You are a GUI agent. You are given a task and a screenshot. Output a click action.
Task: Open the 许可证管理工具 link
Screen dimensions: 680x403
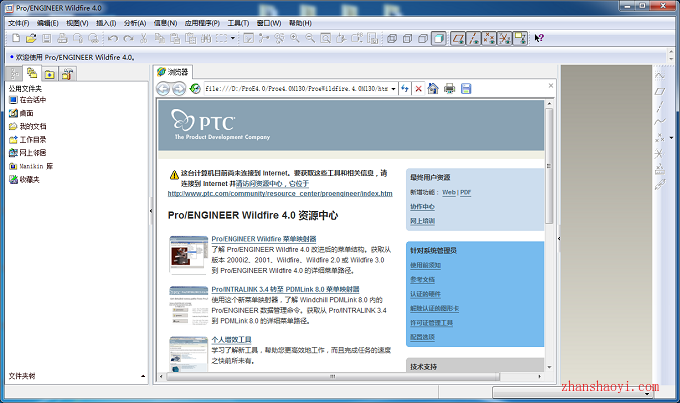click(x=432, y=323)
